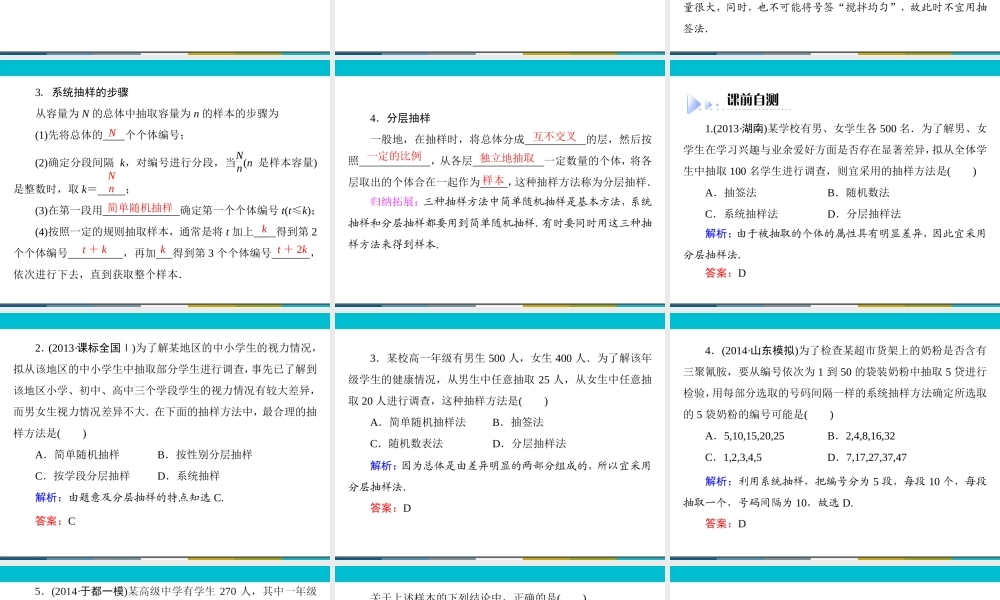This screenshot has height=600, width=1000.
Task: Click the heading 4. 分层抽样
Action: tap(400, 118)
